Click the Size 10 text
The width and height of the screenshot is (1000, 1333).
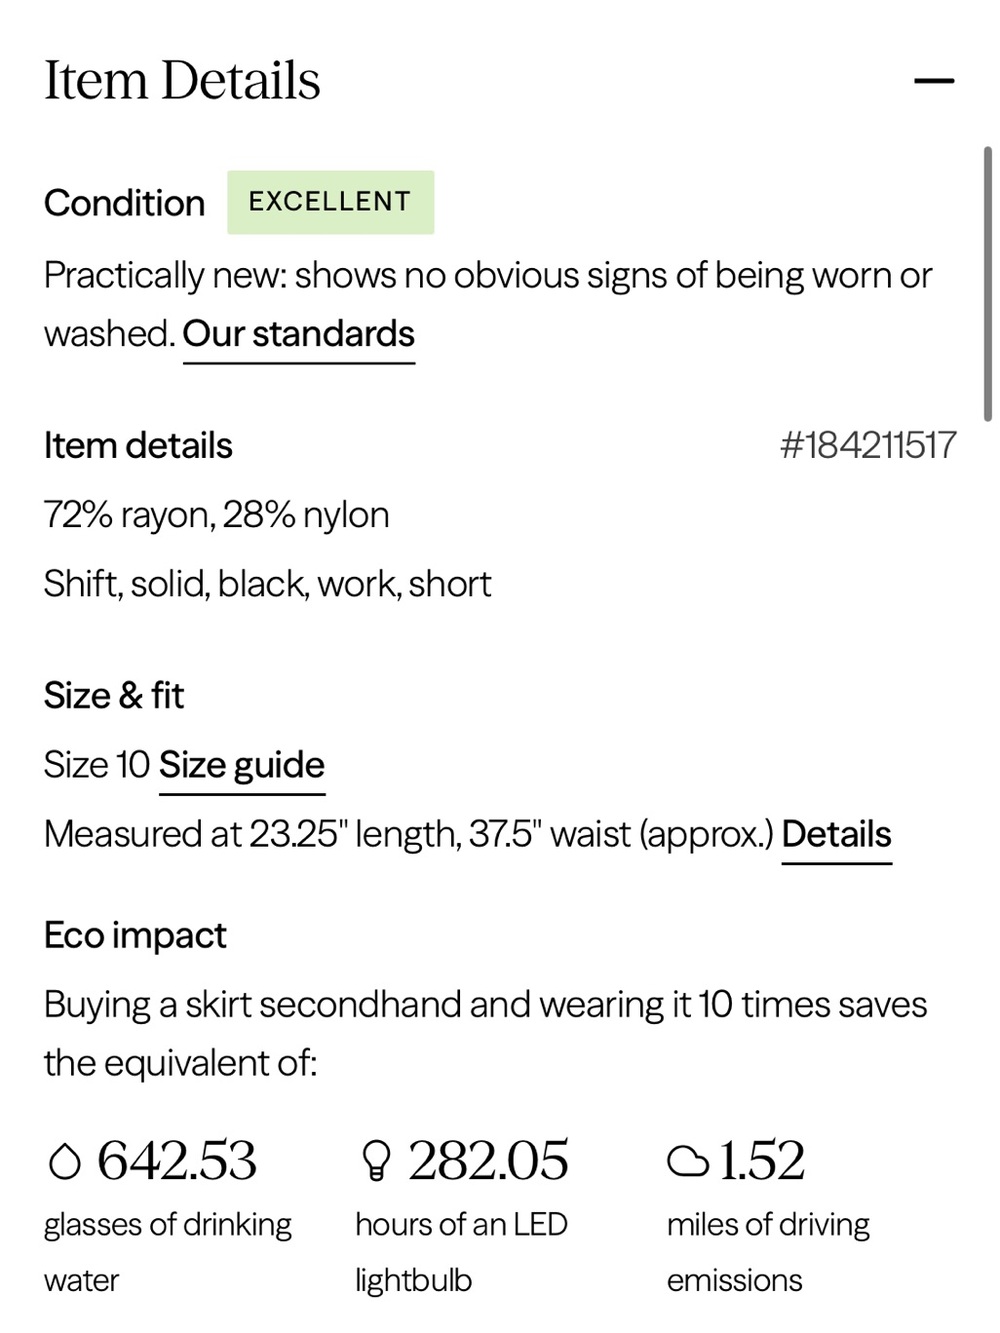click(x=96, y=765)
